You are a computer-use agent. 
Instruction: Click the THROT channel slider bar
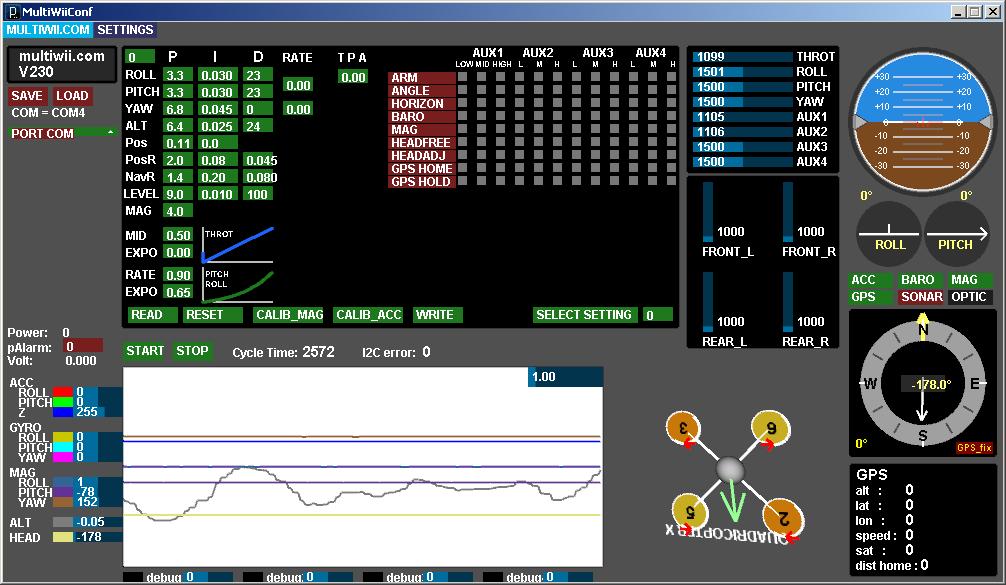(741, 57)
